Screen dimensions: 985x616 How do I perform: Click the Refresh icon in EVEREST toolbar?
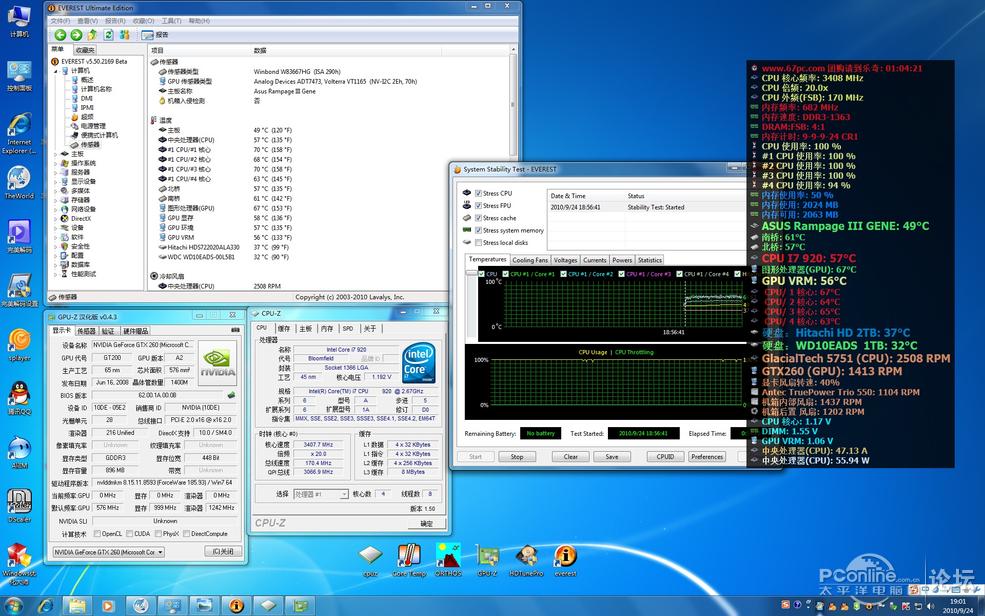[x=108, y=35]
